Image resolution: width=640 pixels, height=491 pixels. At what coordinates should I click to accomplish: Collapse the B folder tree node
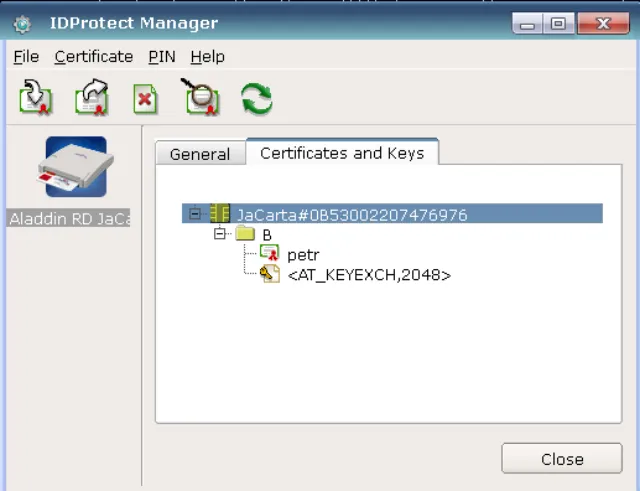click(220, 234)
